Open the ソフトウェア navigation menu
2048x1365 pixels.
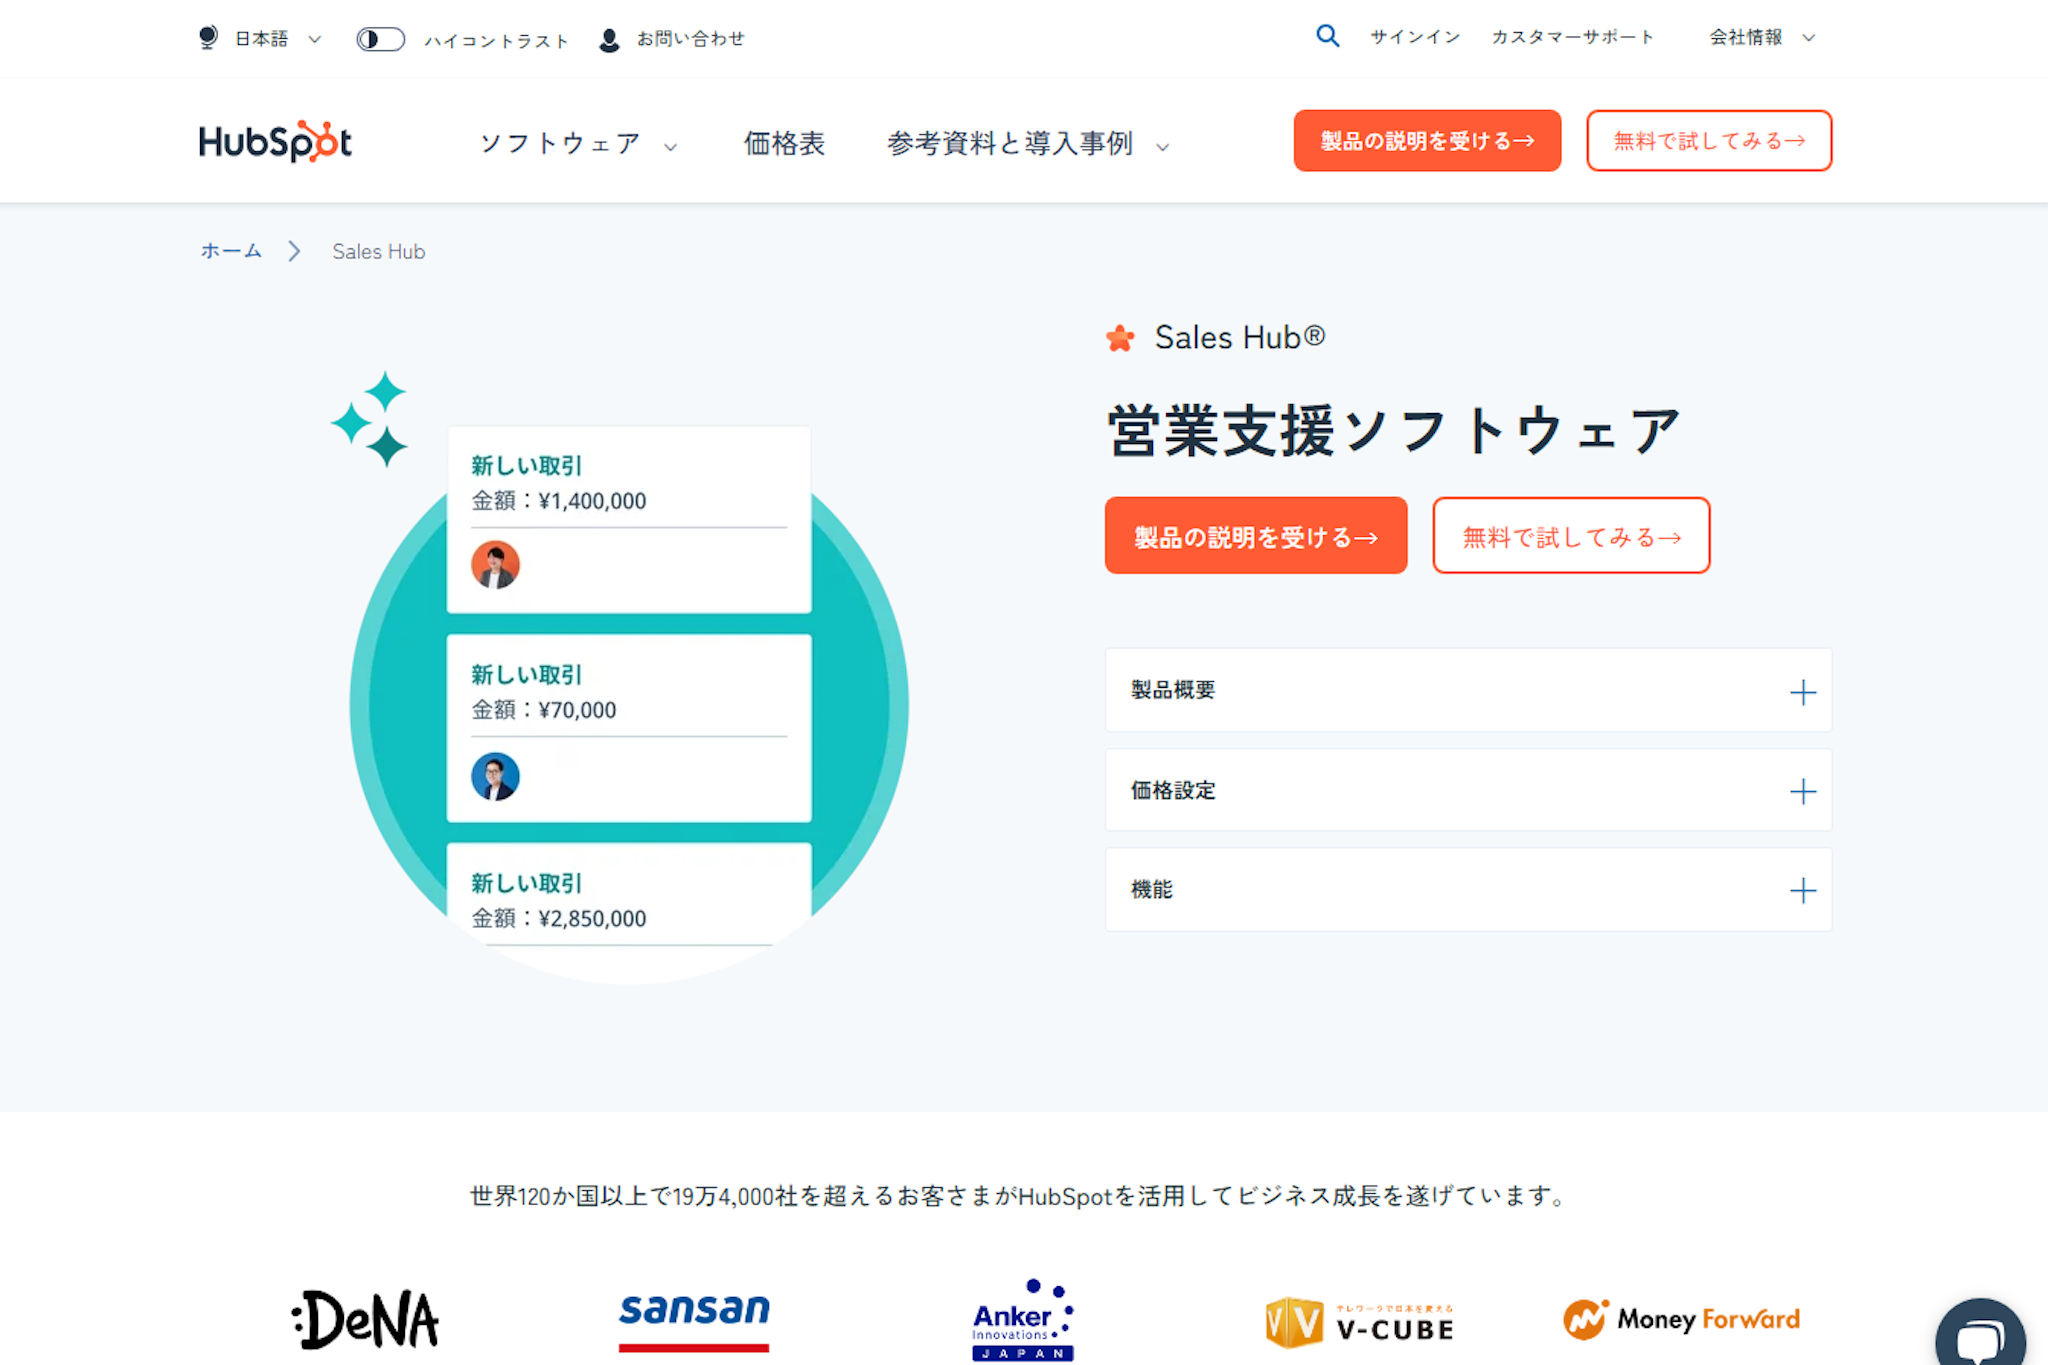(x=577, y=144)
